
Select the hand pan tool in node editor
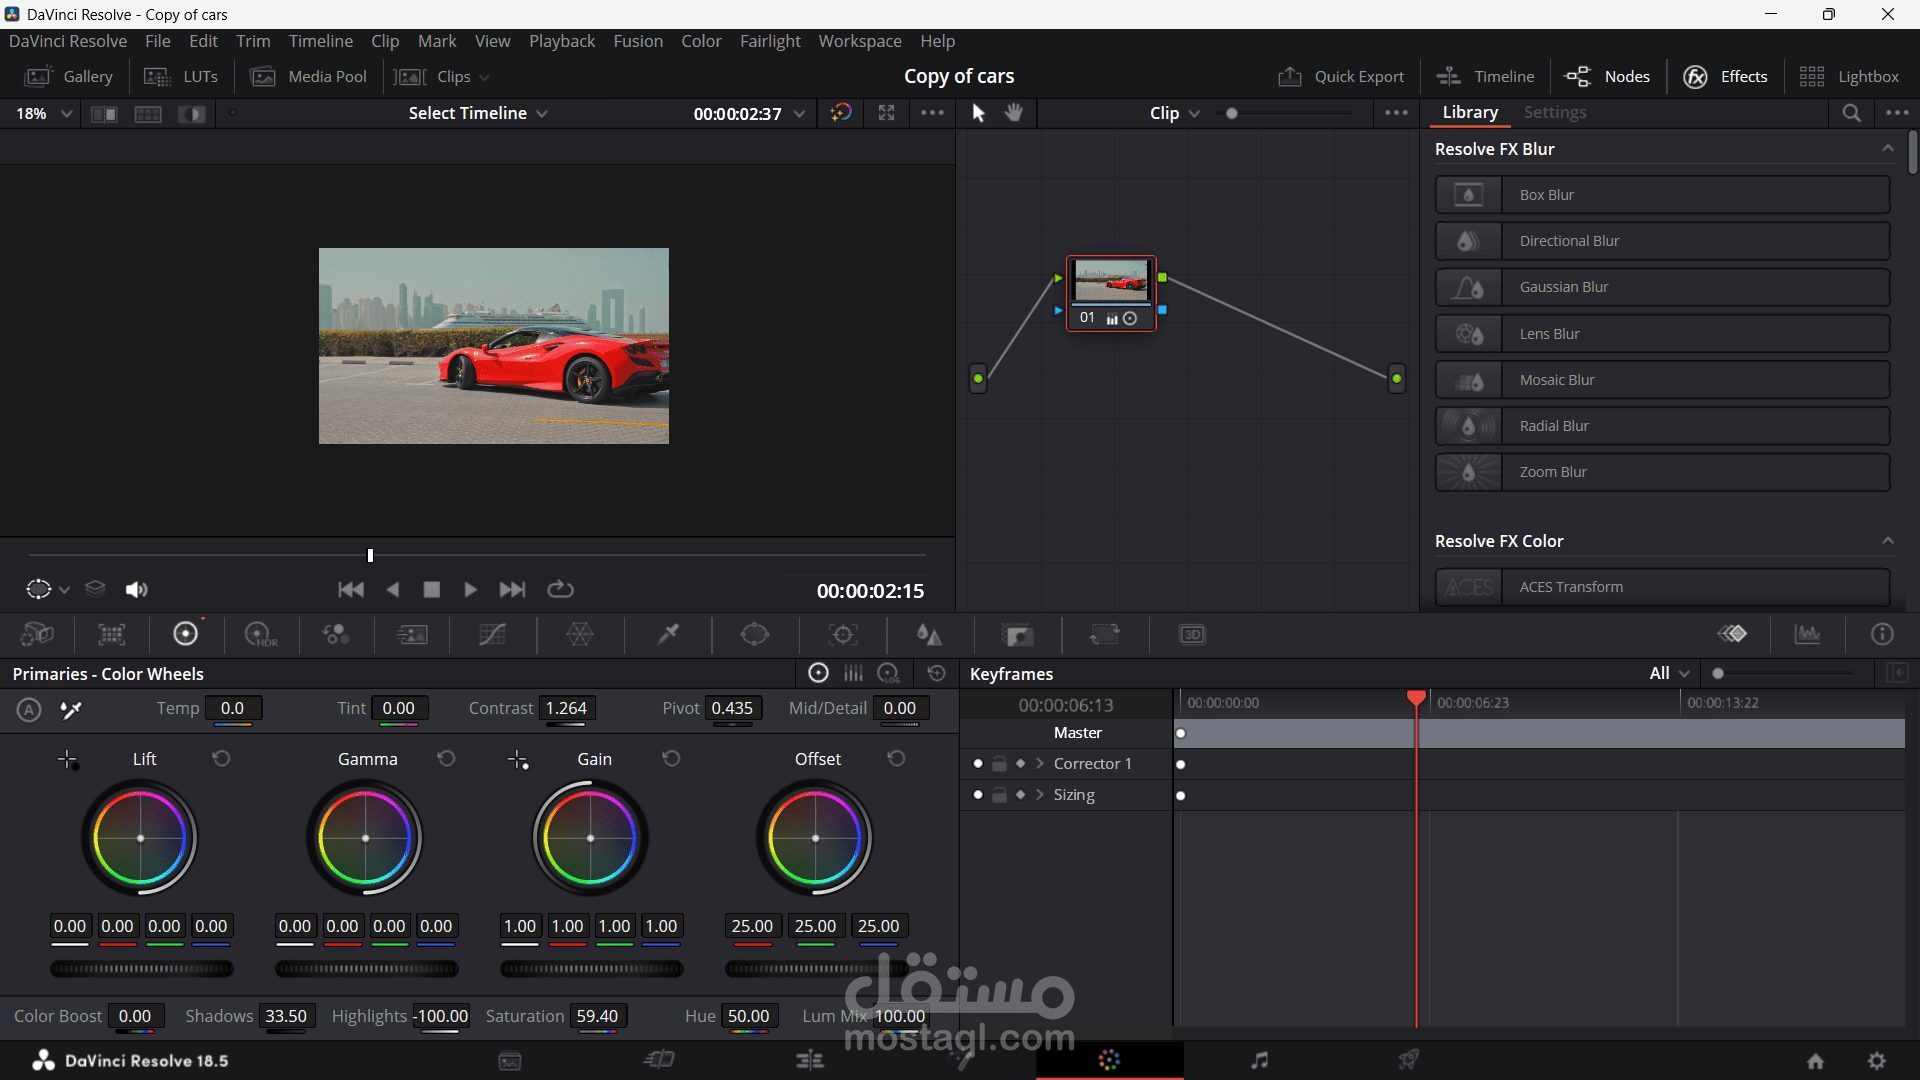pyautogui.click(x=1014, y=113)
